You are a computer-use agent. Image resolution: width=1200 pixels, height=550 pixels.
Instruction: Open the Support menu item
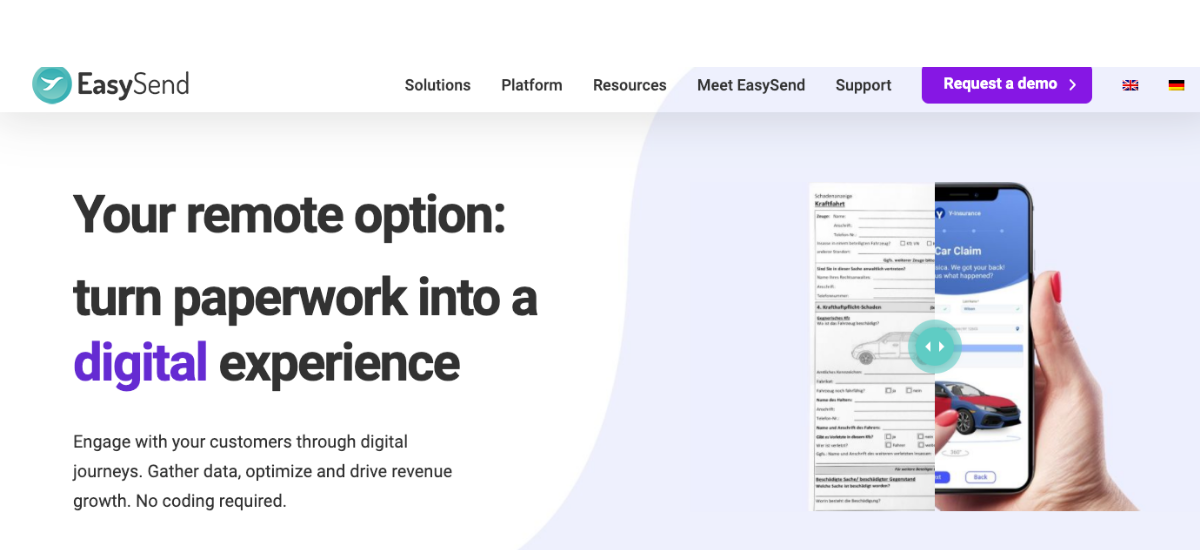863,85
